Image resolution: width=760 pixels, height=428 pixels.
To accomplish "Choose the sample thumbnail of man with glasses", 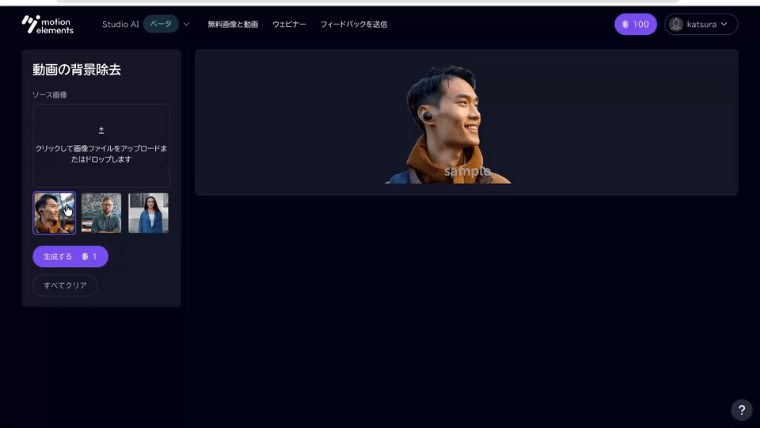I will (101, 213).
